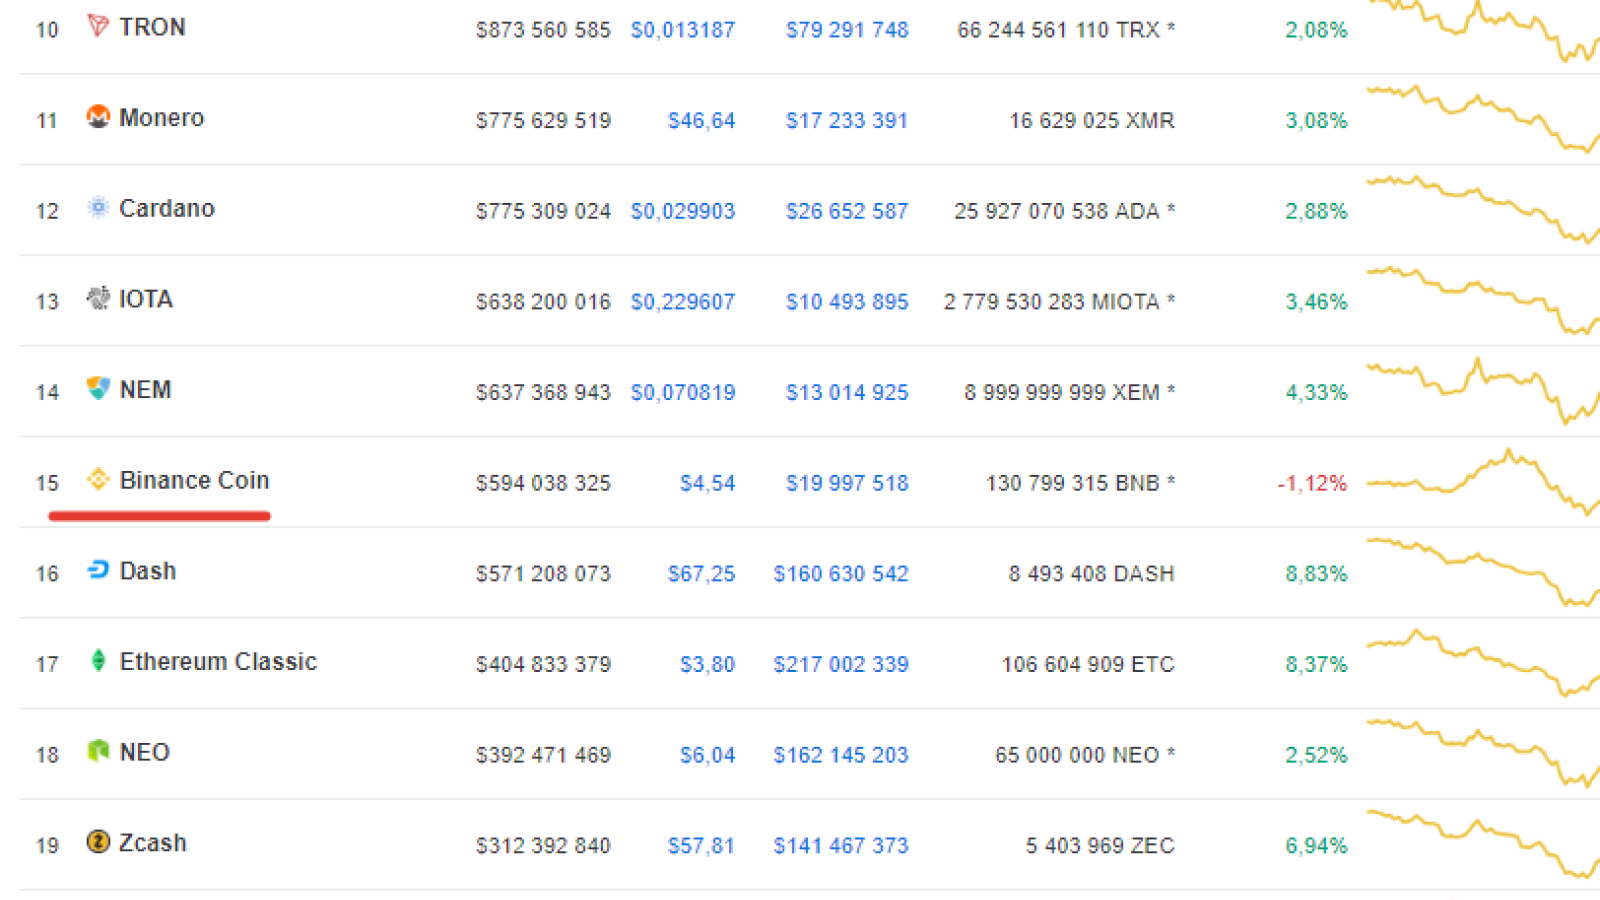Open Monero price $46,64 link
The height and width of the screenshot is (900, 1600).
point(701,121)
